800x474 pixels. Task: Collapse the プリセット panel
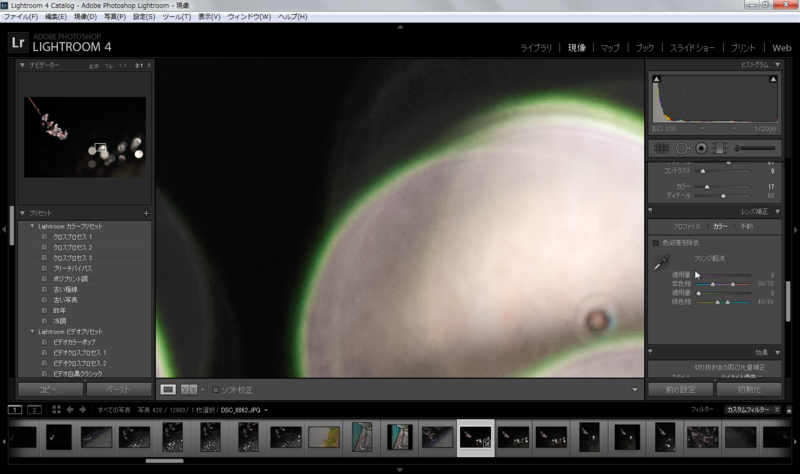coord(22,213)
